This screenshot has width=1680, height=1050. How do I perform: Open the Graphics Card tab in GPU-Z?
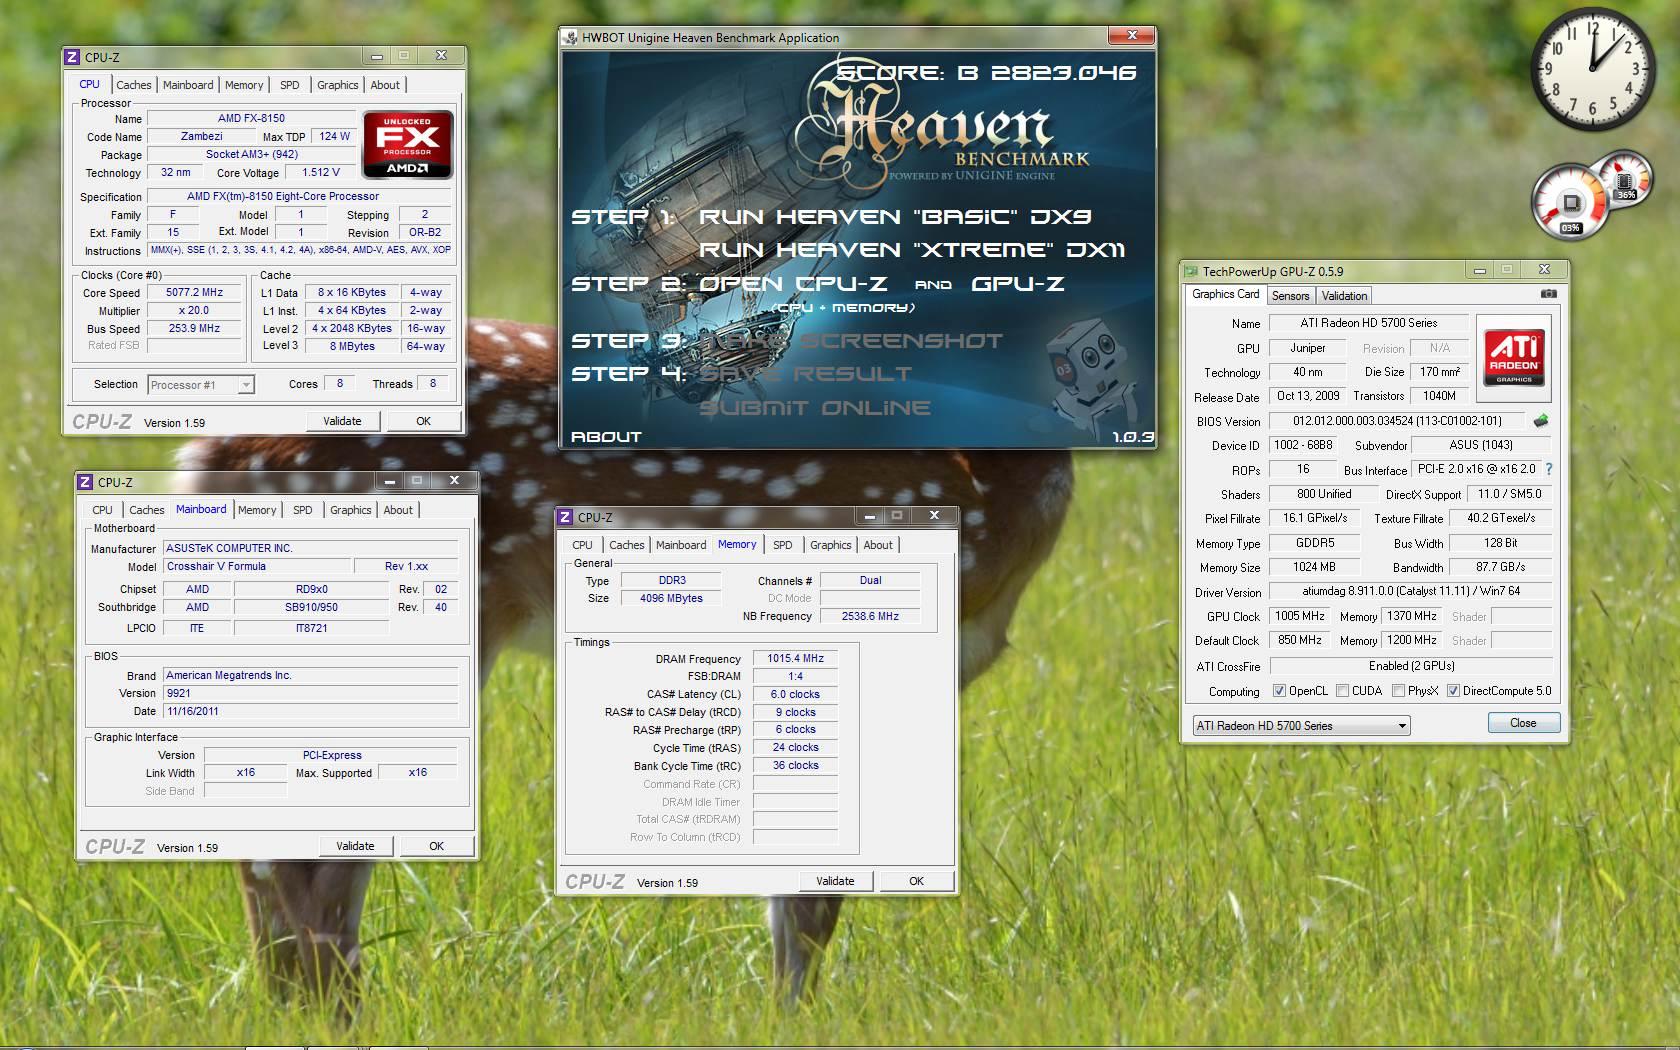[x=1225, y=294]
